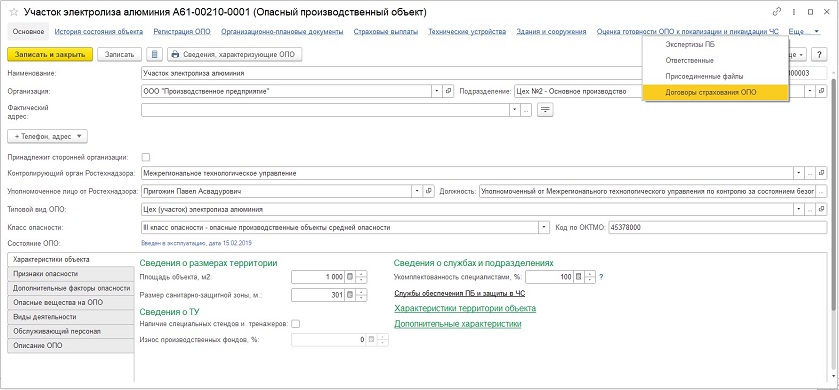
Task: Select Присоединенные файлы menu item
Action: point(715,77)
